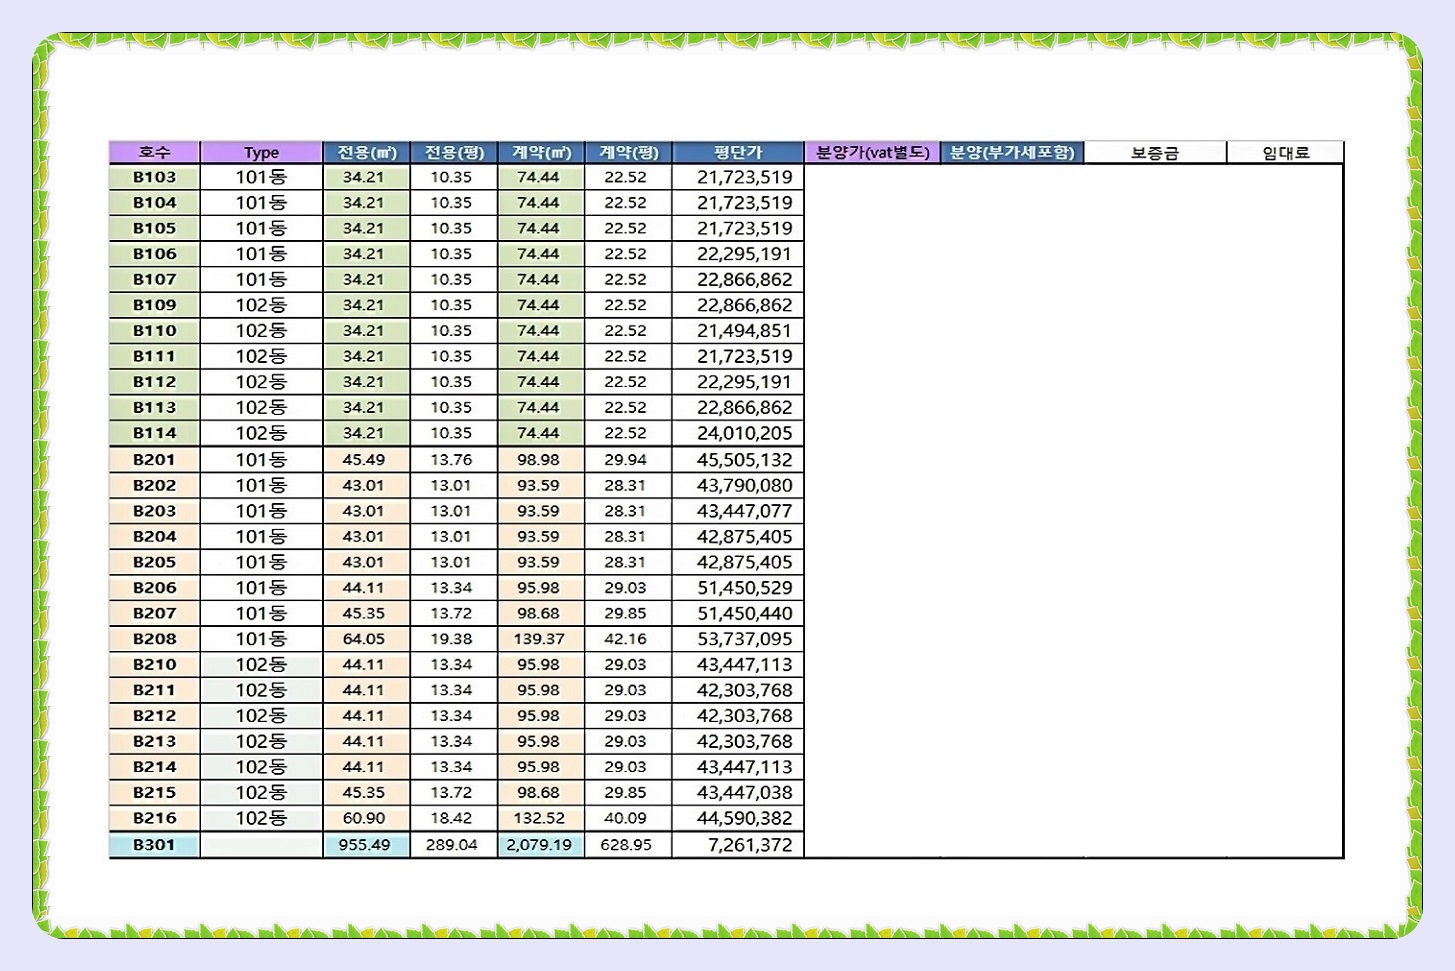Select total contract area 2,079.19 cell

pos(541,845)
